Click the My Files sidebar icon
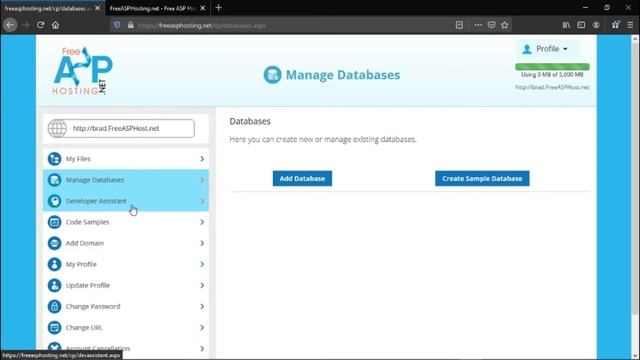The width and height of the screenshot is (640, 360). point(54,158)
